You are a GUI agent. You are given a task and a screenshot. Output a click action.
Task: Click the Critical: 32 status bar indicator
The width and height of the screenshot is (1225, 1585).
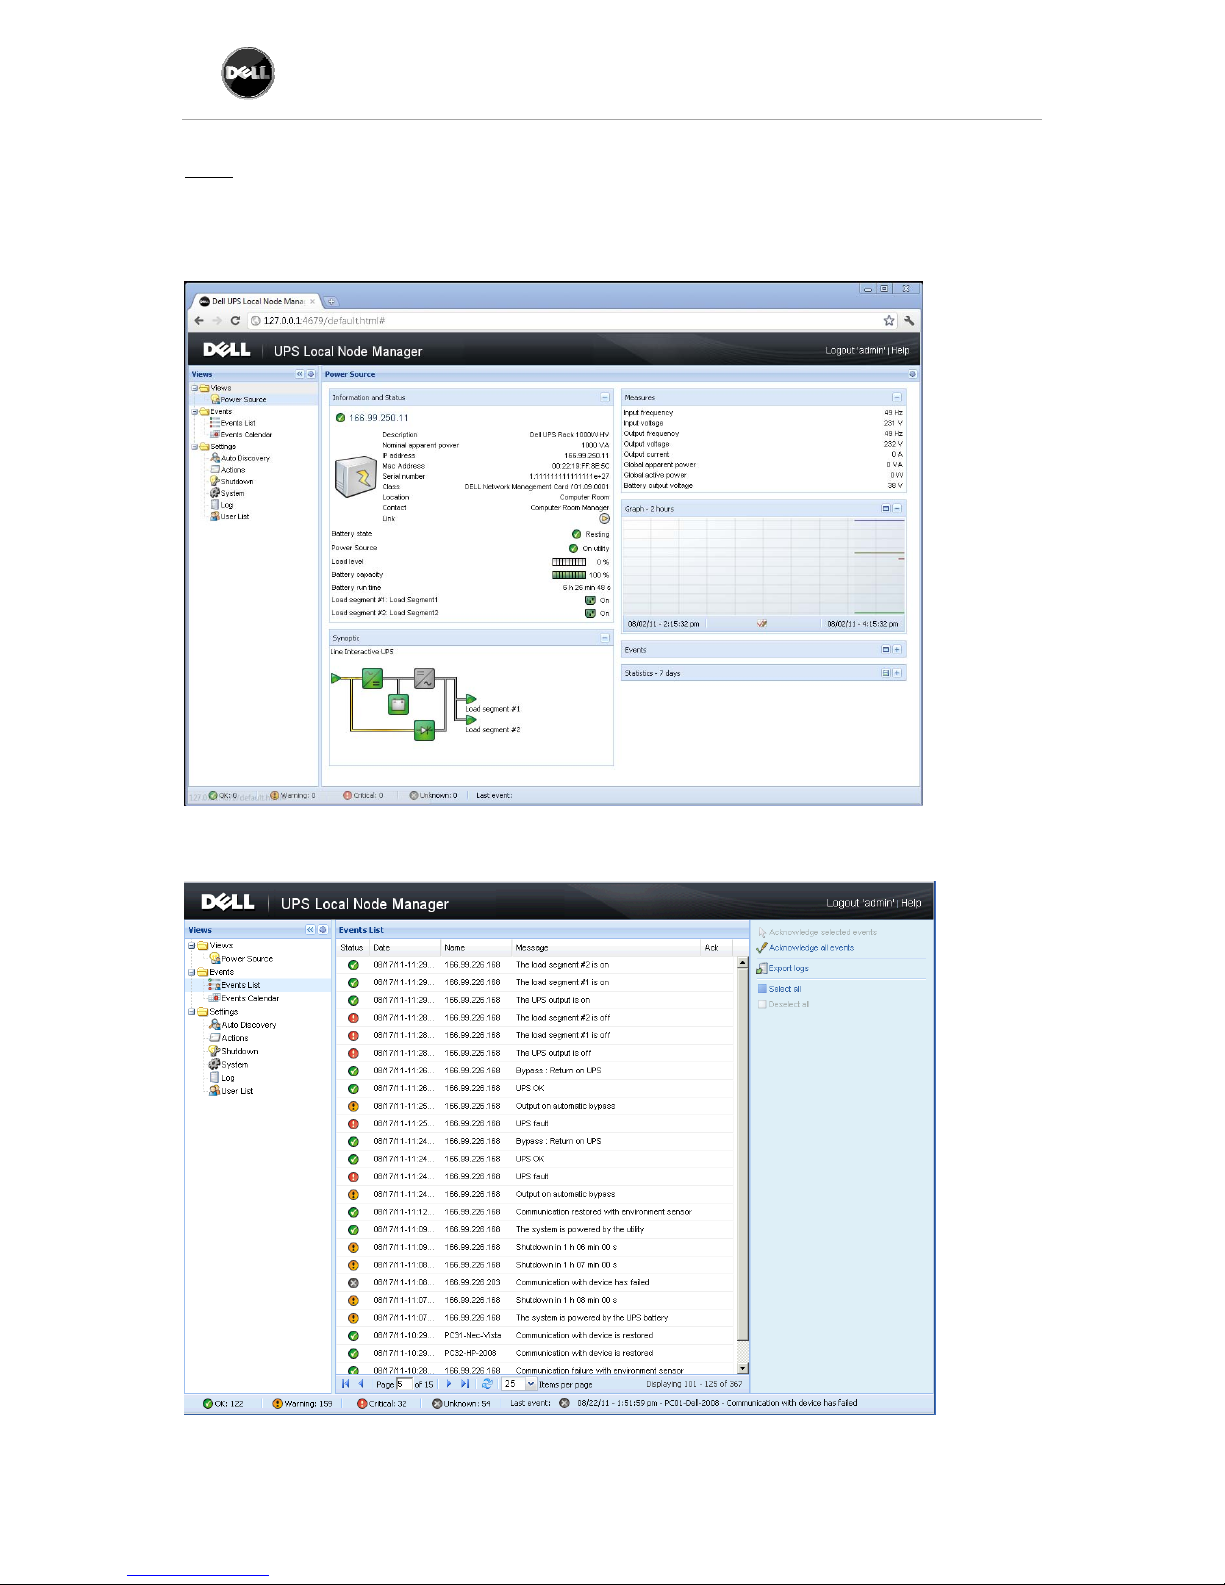pos(382,1403)
